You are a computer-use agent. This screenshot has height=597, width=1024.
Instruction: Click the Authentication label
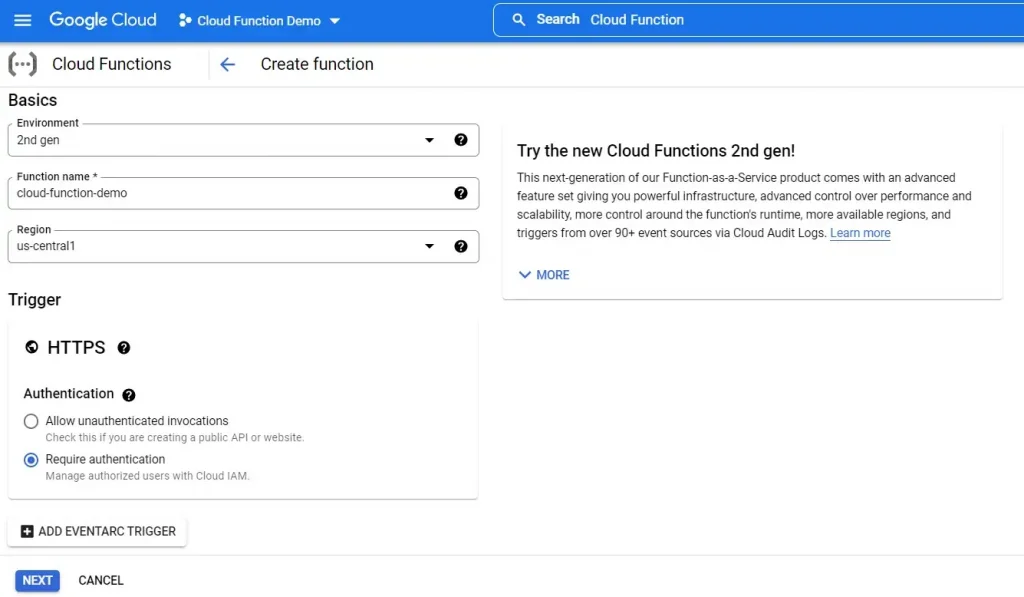click(69, 394)
